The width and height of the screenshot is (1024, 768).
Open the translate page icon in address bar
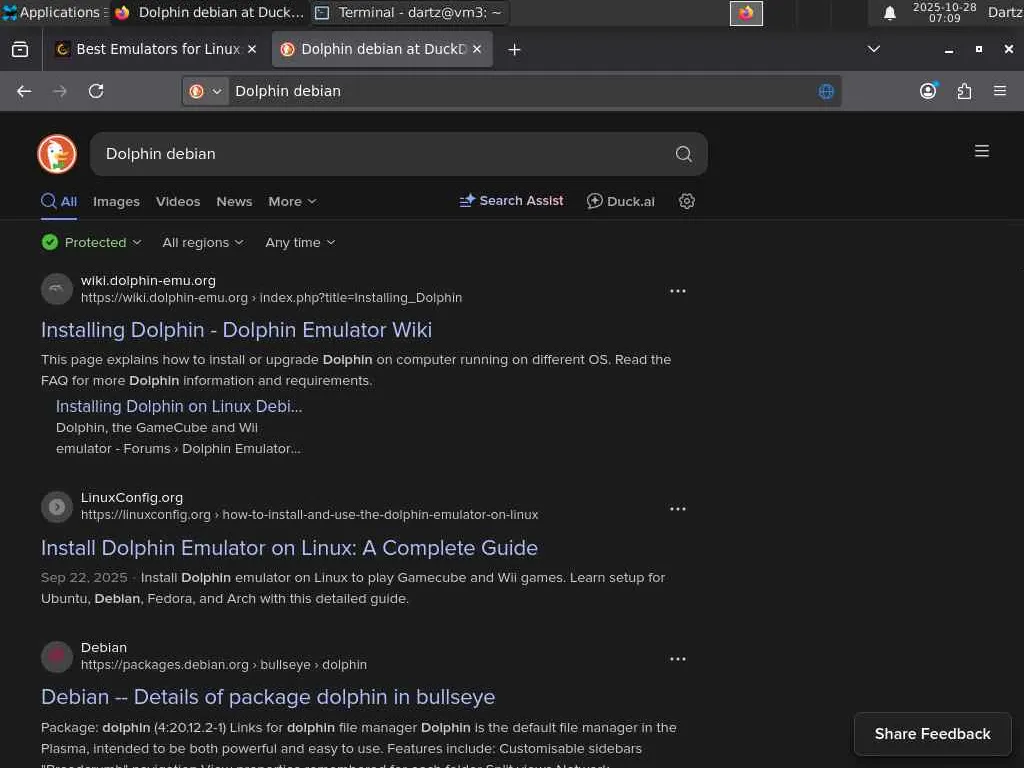826,91
